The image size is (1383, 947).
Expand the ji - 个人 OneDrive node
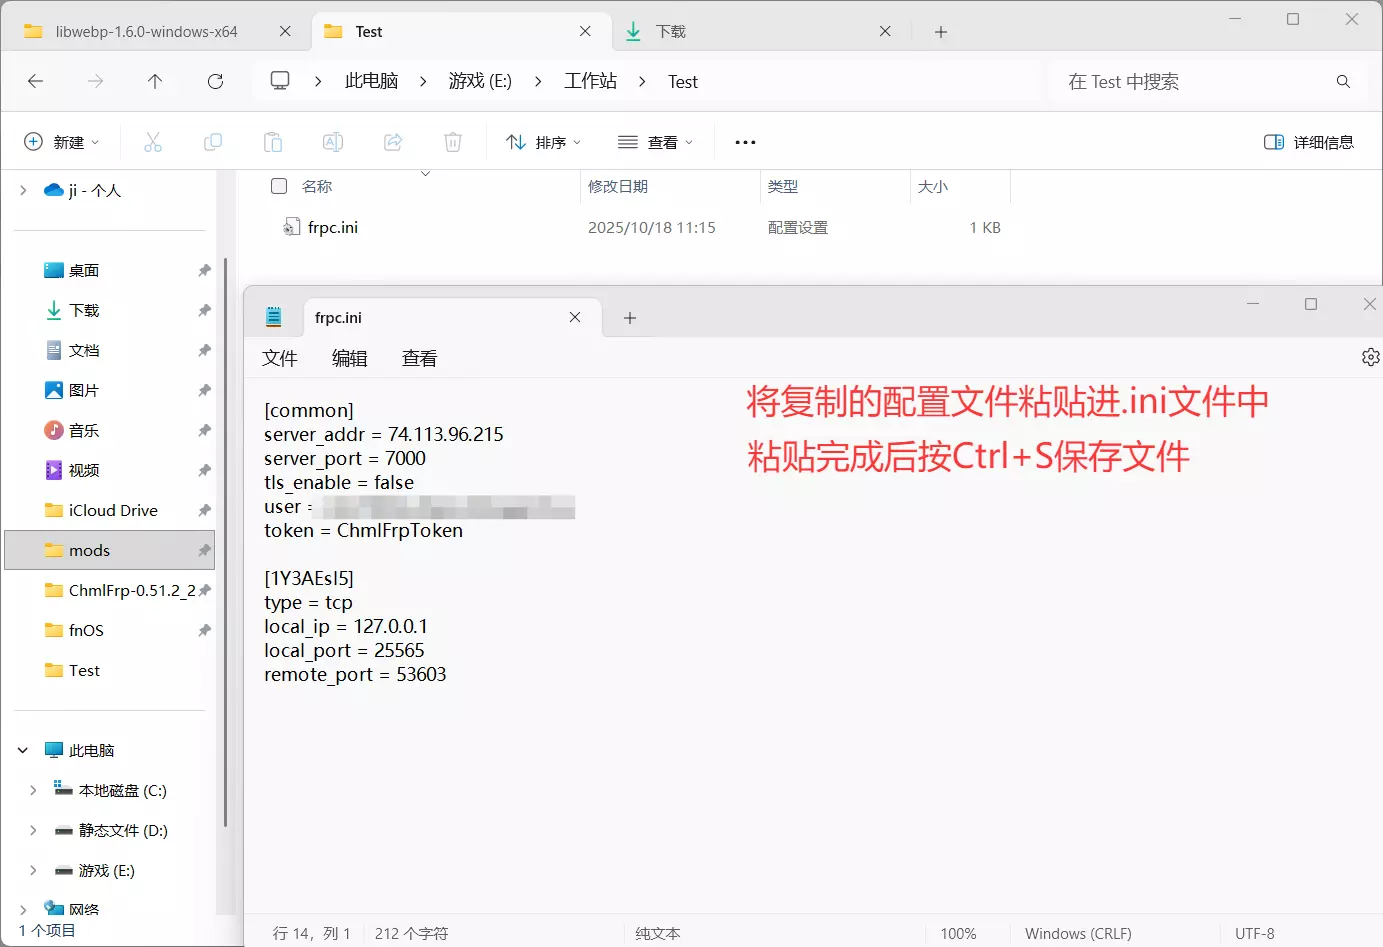(x=23, y=190)
